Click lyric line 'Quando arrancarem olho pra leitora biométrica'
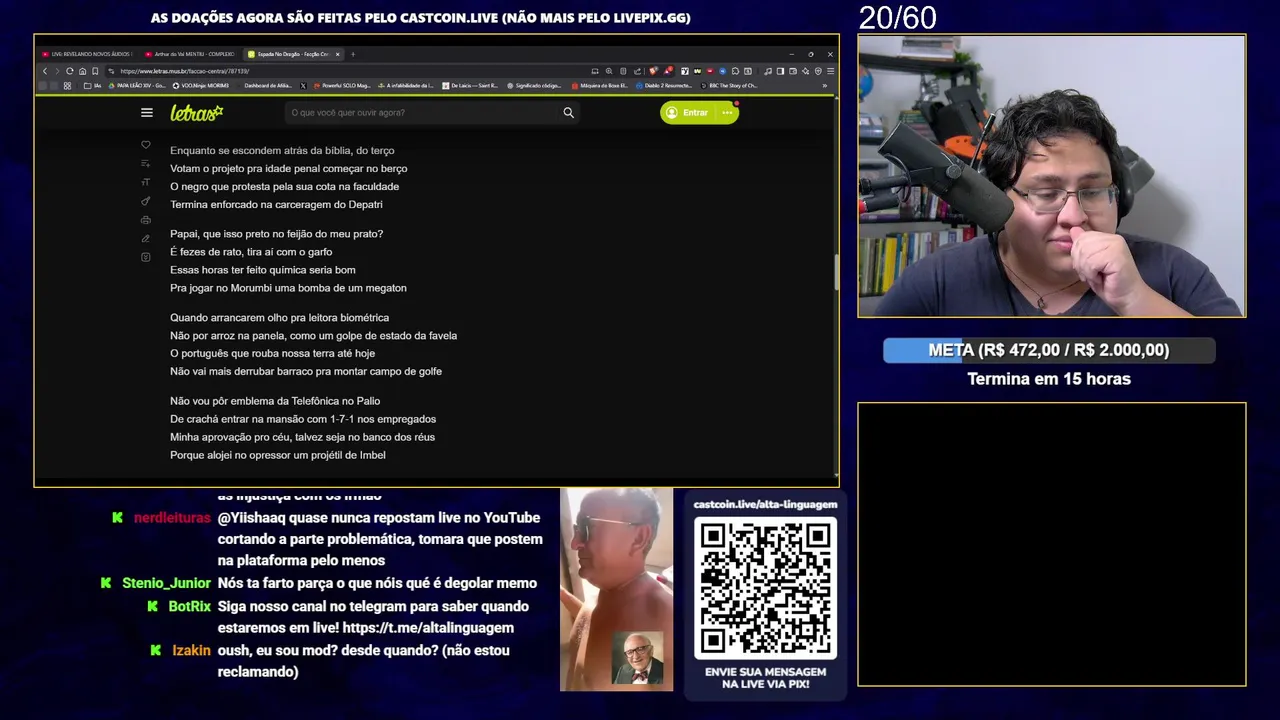 [x=279, y=318]
